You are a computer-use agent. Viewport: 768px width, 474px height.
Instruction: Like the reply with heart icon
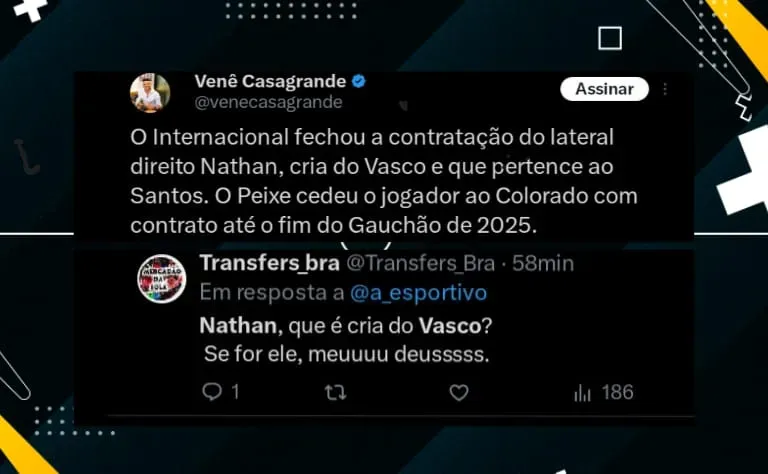(459, 392)
